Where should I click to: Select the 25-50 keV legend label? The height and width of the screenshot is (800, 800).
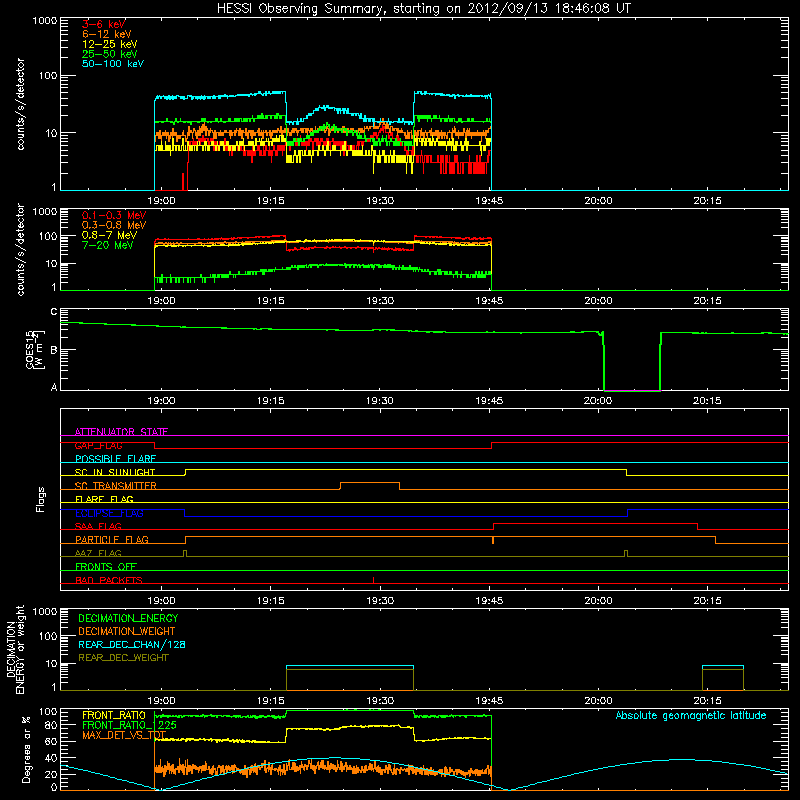tap(110, 54)
